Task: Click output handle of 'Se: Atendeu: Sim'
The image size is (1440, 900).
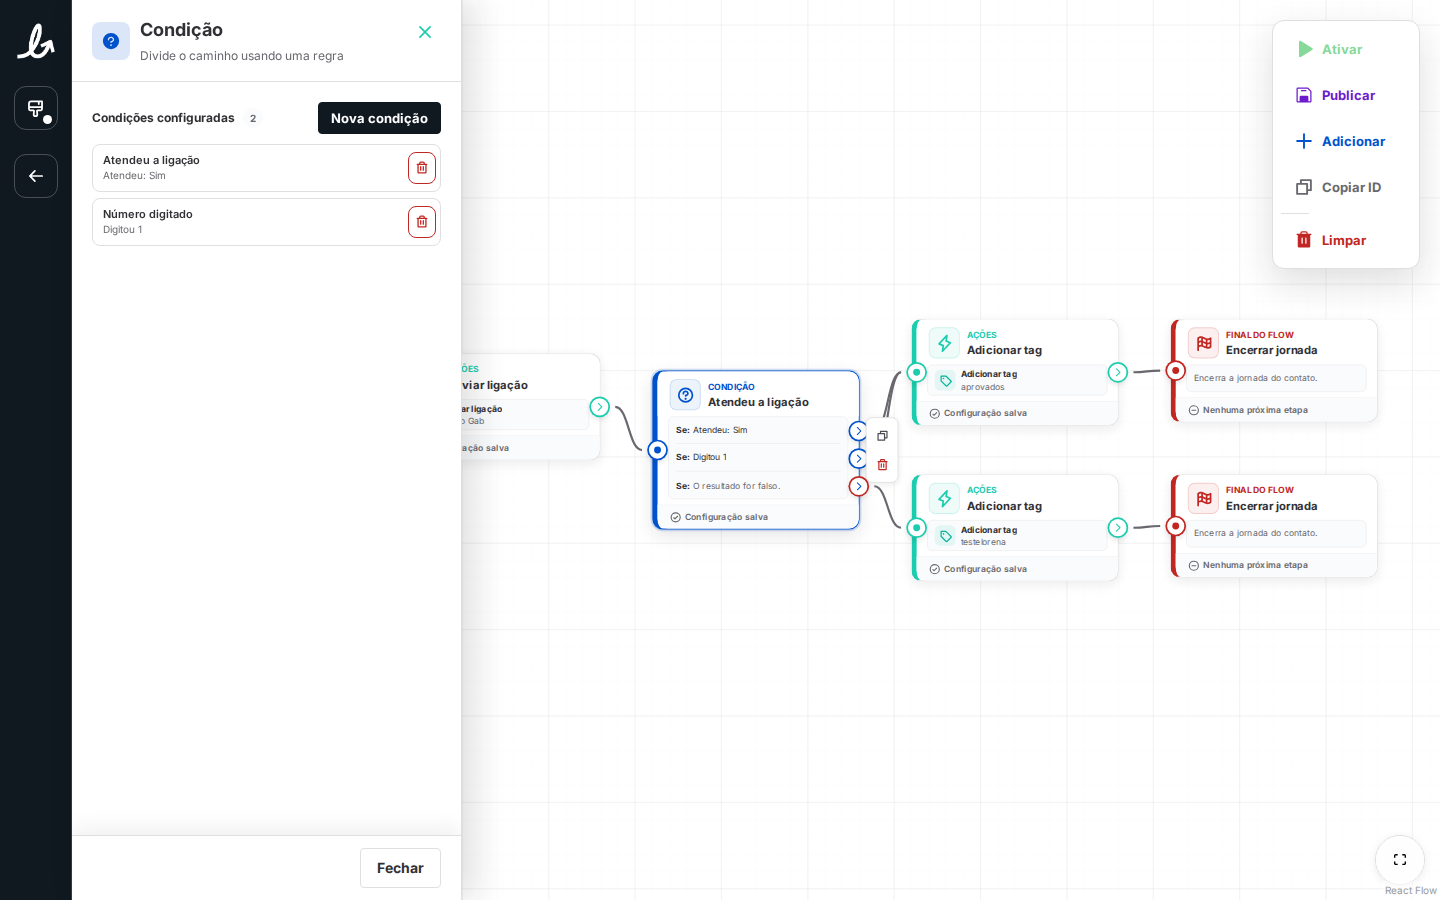Action: coord(858,431)
